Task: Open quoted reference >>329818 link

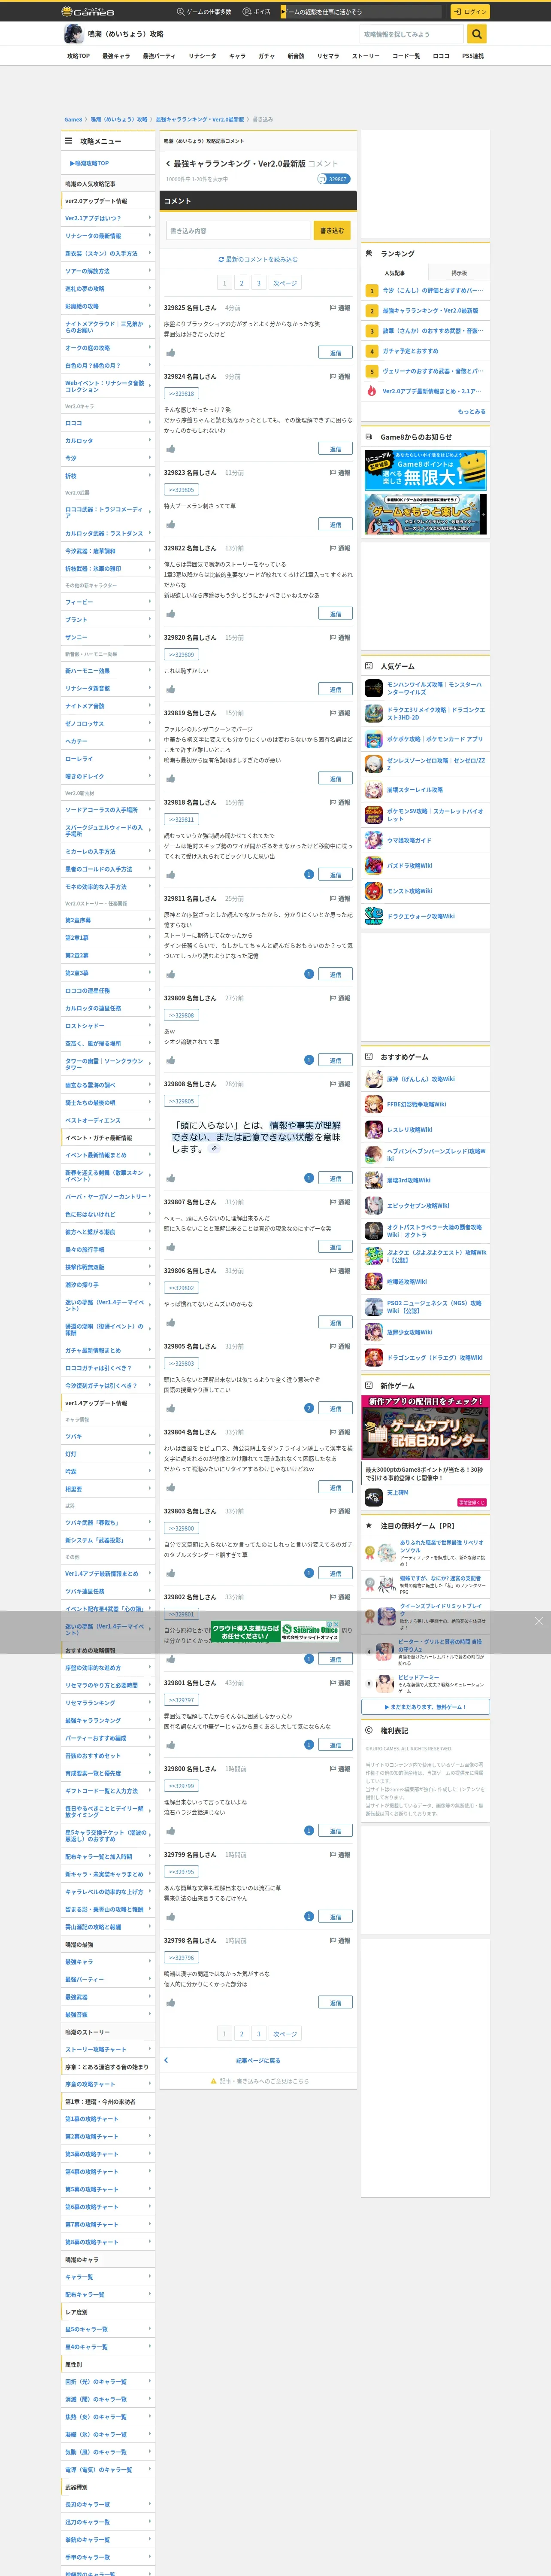Action: (181, 394)
